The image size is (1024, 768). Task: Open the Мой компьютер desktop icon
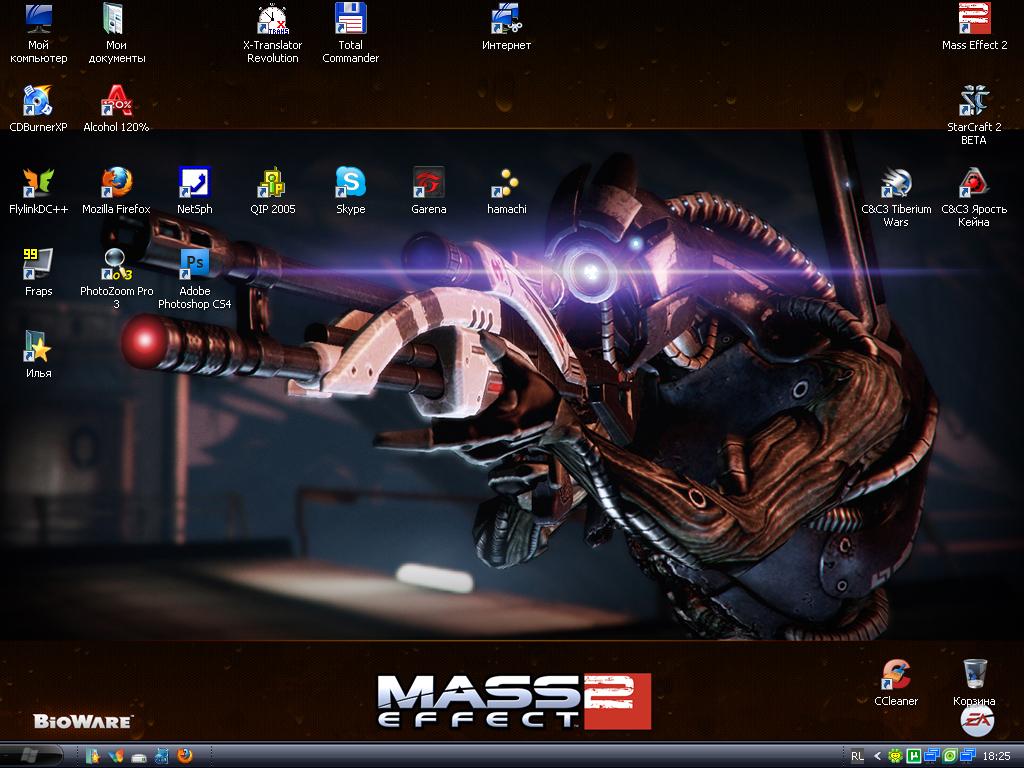[x=39, y=33]
